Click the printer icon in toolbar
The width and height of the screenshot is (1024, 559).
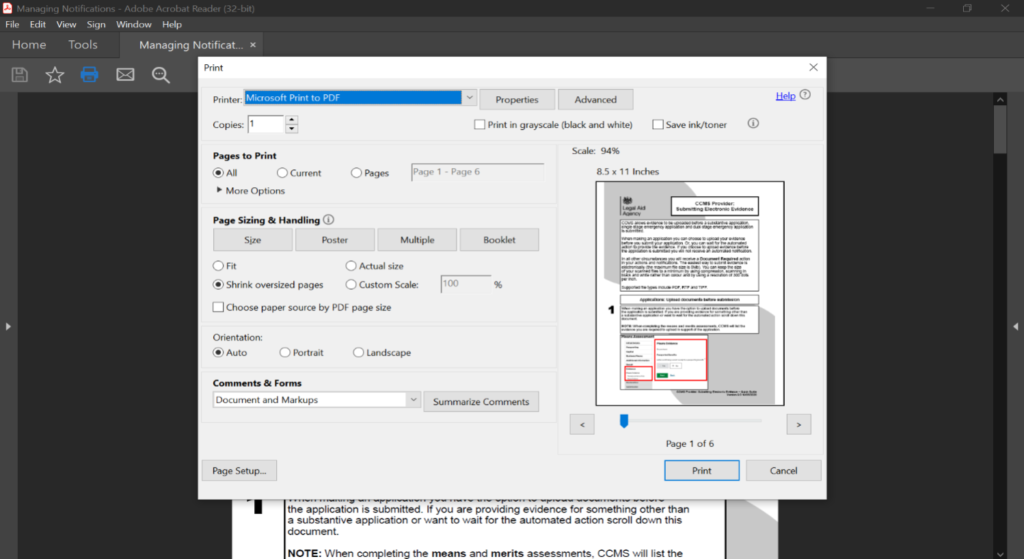pos(90,75)
